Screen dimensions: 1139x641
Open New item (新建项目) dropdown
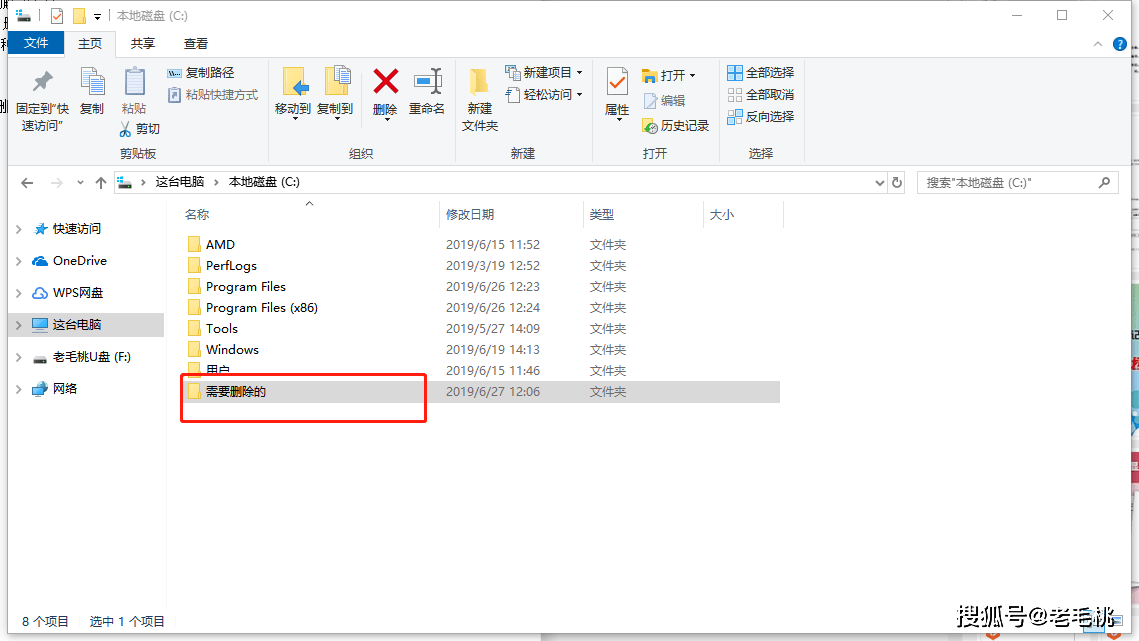[544, 73]
